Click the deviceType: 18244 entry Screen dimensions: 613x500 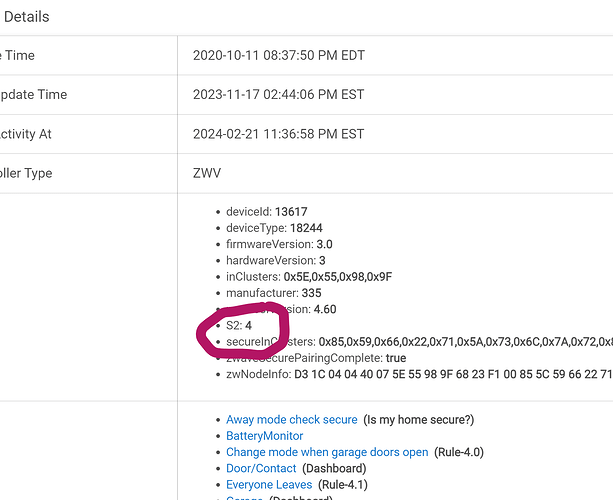[x=274, y=228]
